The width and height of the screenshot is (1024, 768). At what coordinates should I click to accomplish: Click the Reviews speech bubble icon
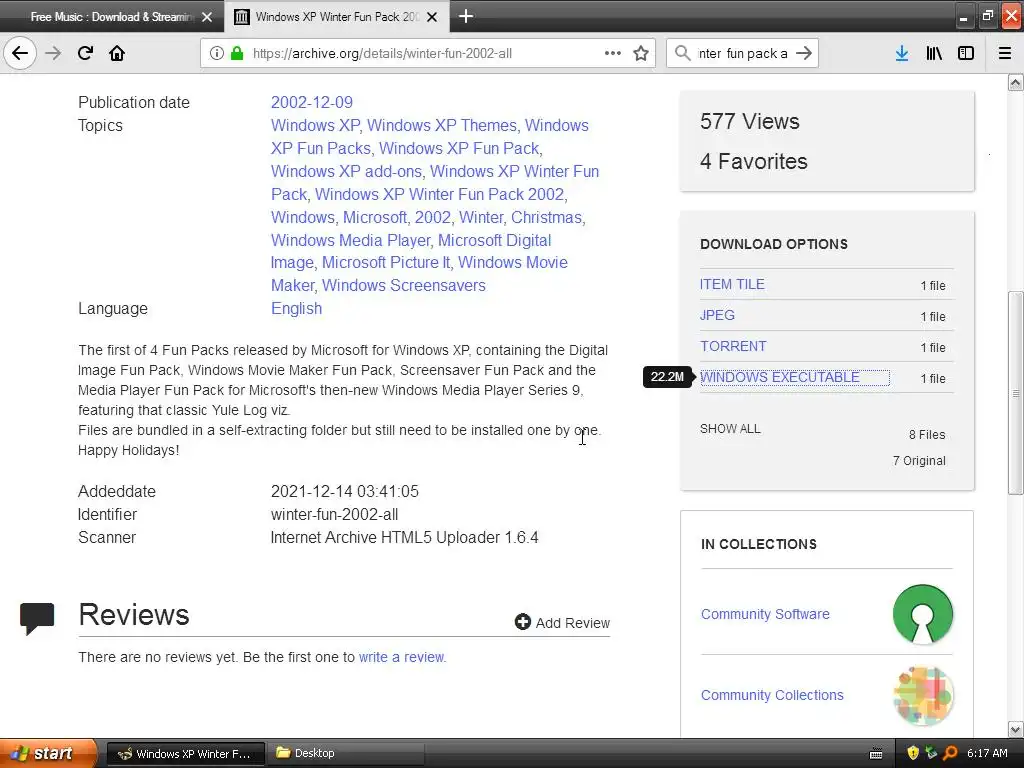(x=37, y=617)
